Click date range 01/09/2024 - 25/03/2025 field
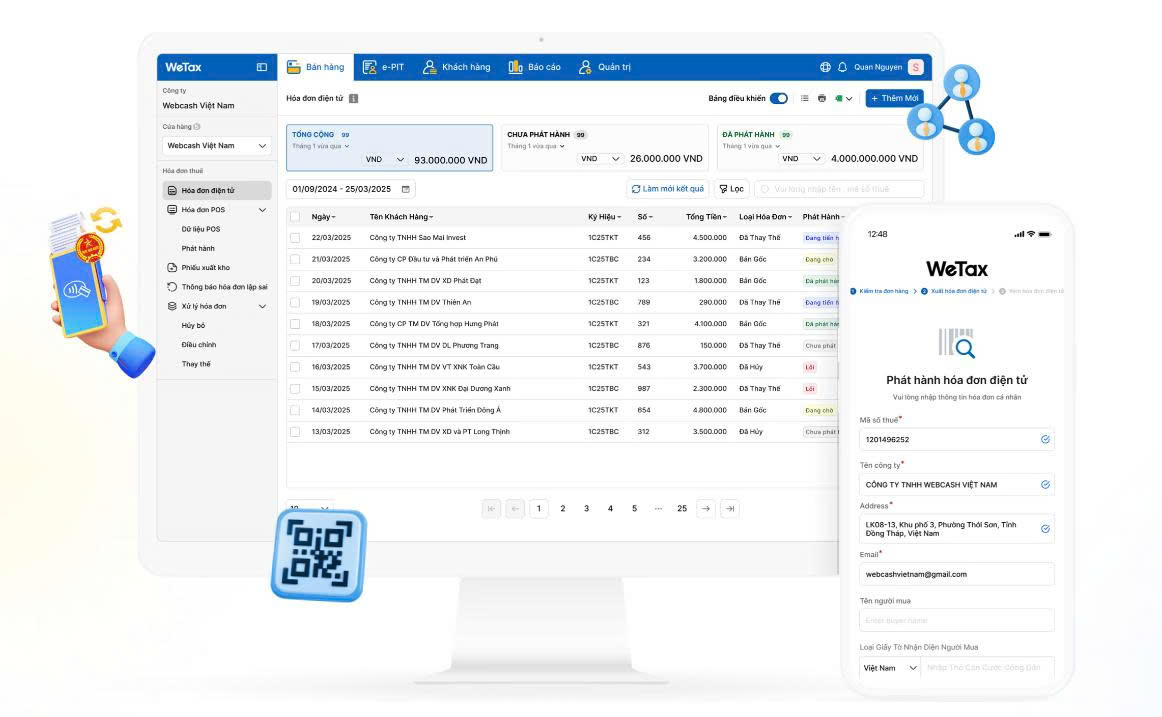 coord(351,190)
